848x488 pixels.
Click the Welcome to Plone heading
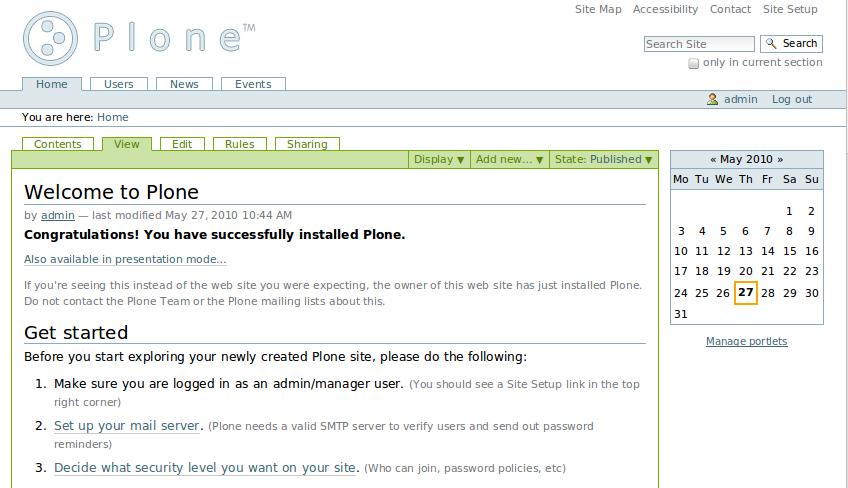[x=111, y=193]
